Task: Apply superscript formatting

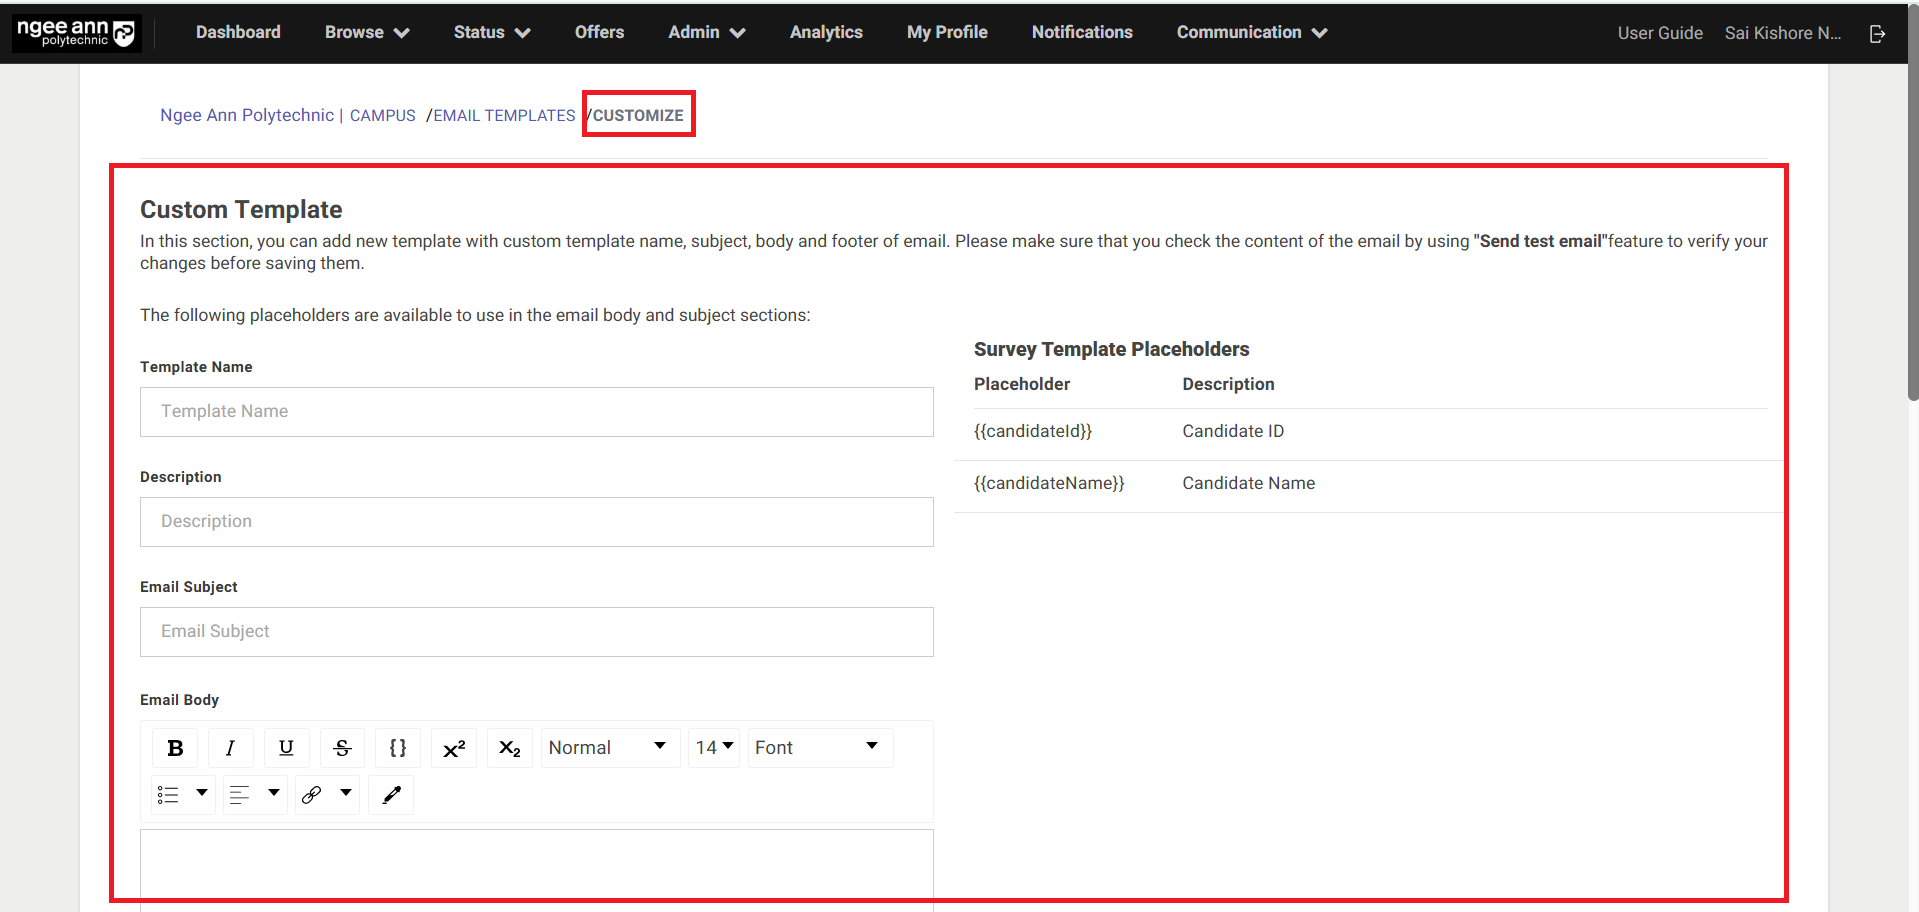Action: pyautogui.click(x=454, y=748)
